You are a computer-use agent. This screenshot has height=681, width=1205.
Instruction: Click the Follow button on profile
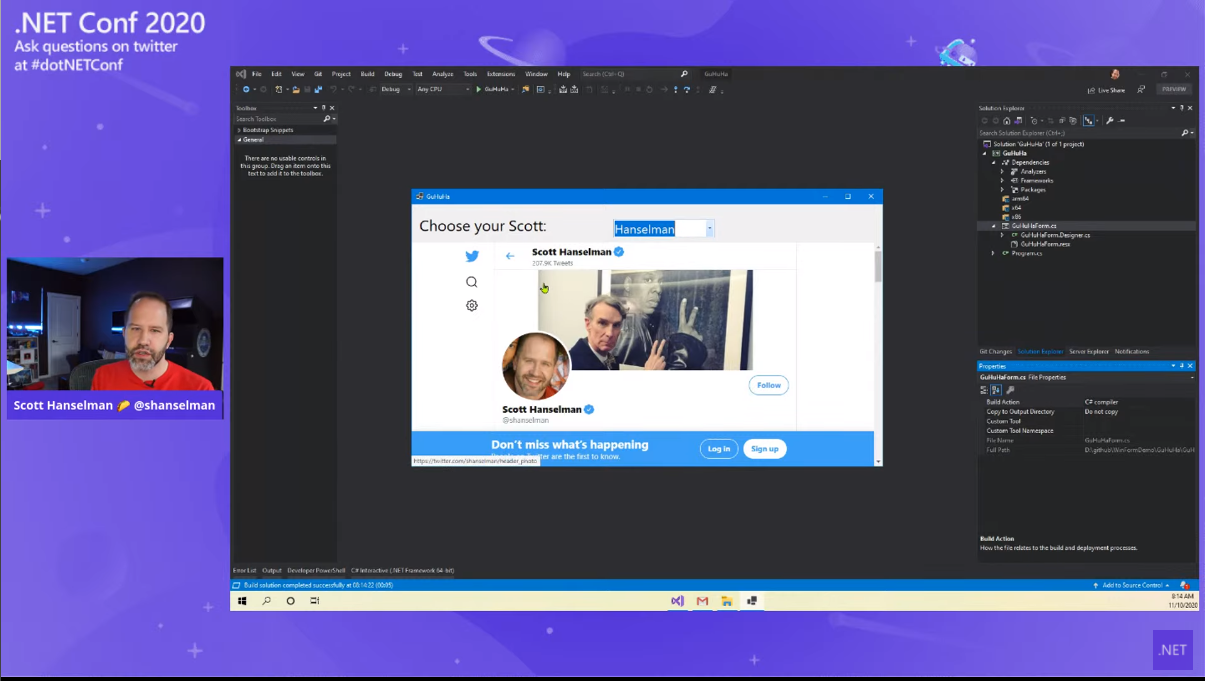(768, 385)
